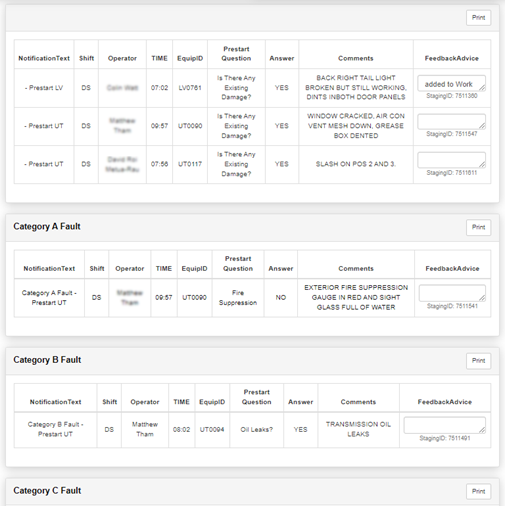Screen dimensions: 505x506
Task: Click time value 08:02
Action: (x=182, y=430)
